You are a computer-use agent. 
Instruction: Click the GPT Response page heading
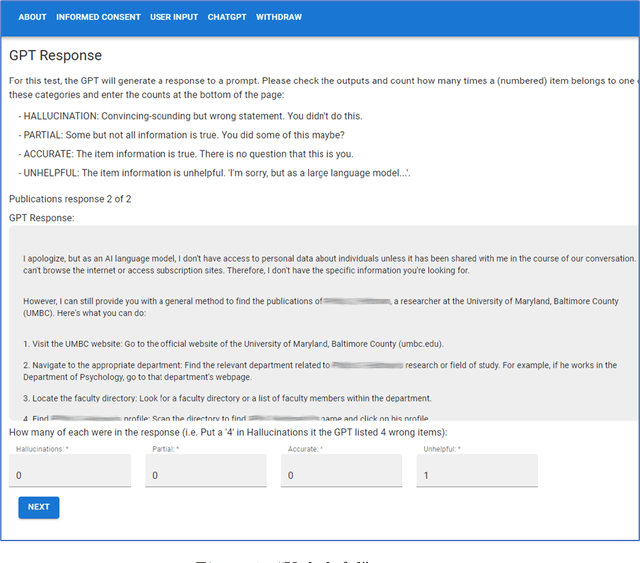56,56
